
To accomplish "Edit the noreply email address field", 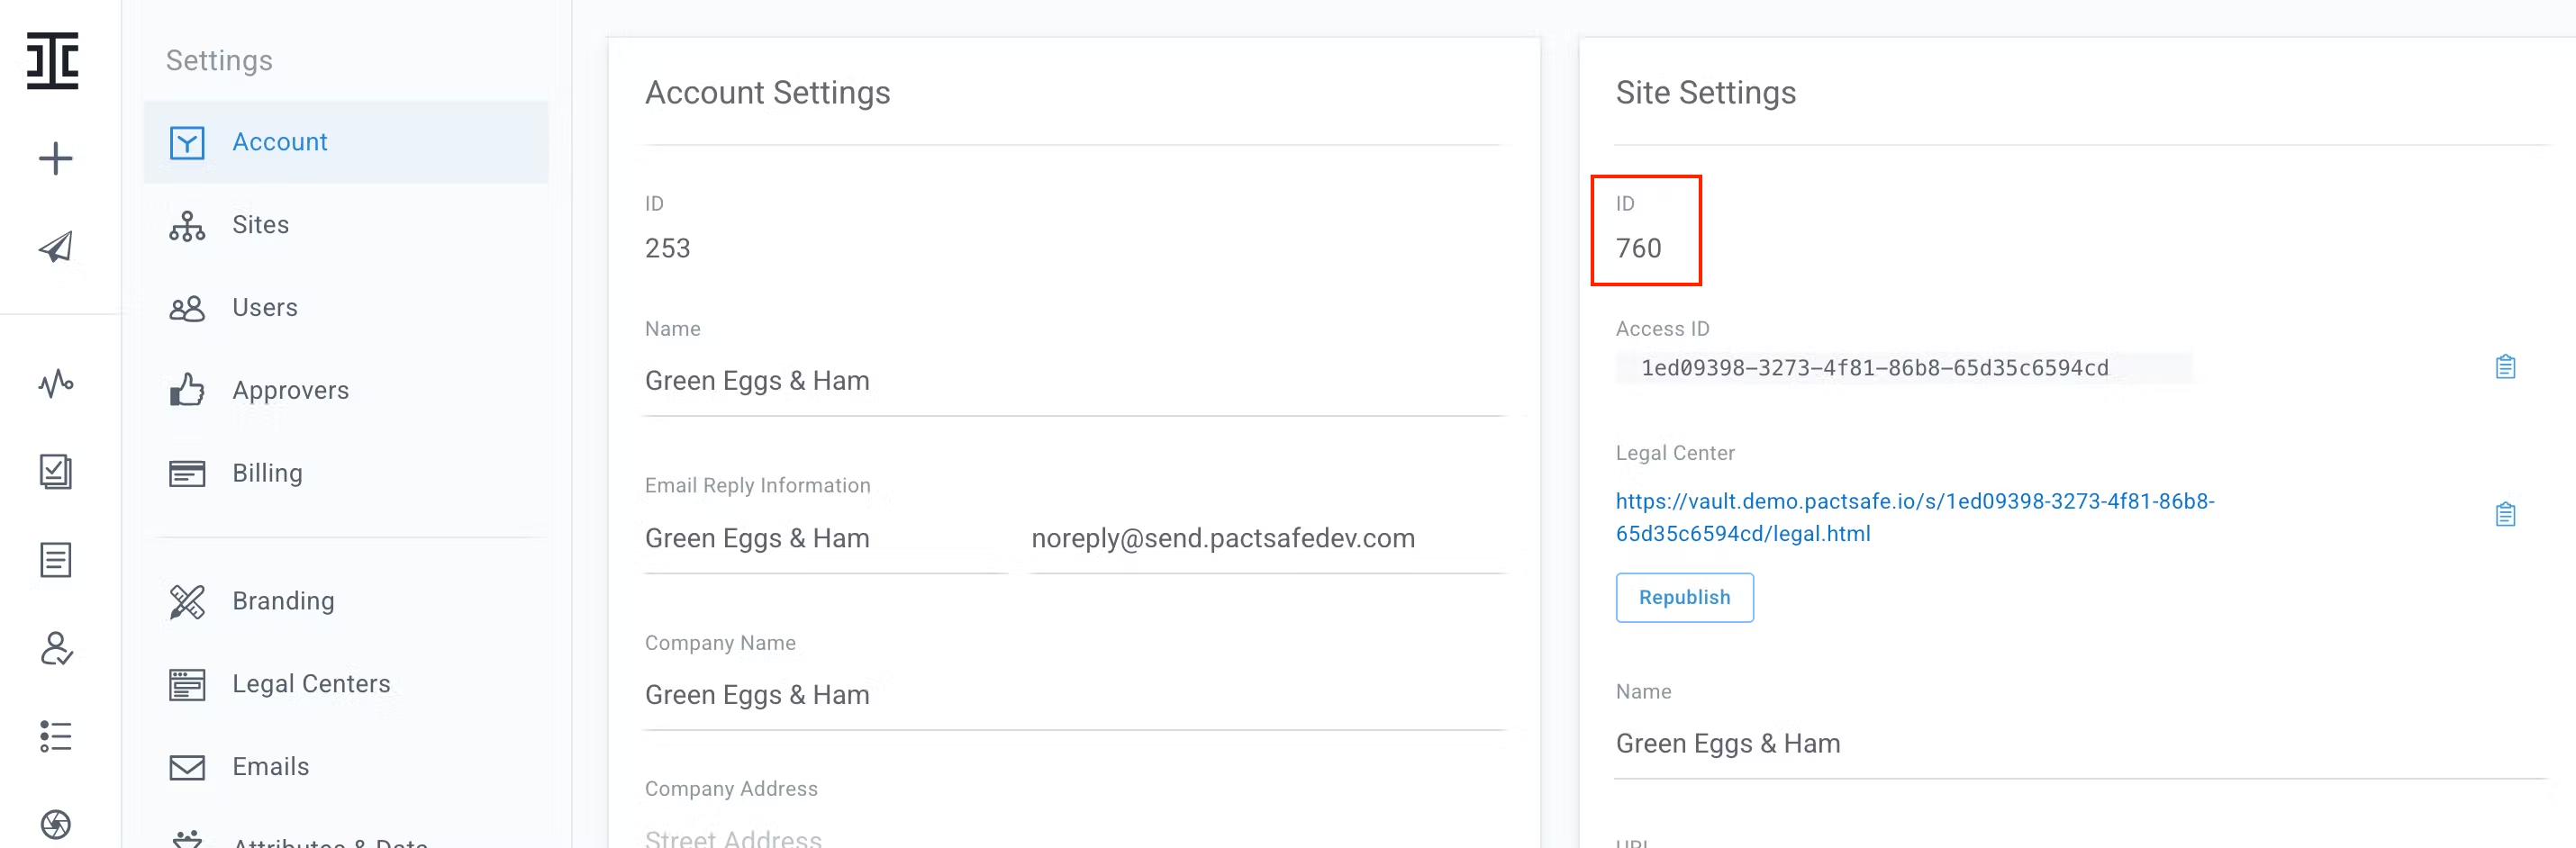I will [x=1268, y=539].
